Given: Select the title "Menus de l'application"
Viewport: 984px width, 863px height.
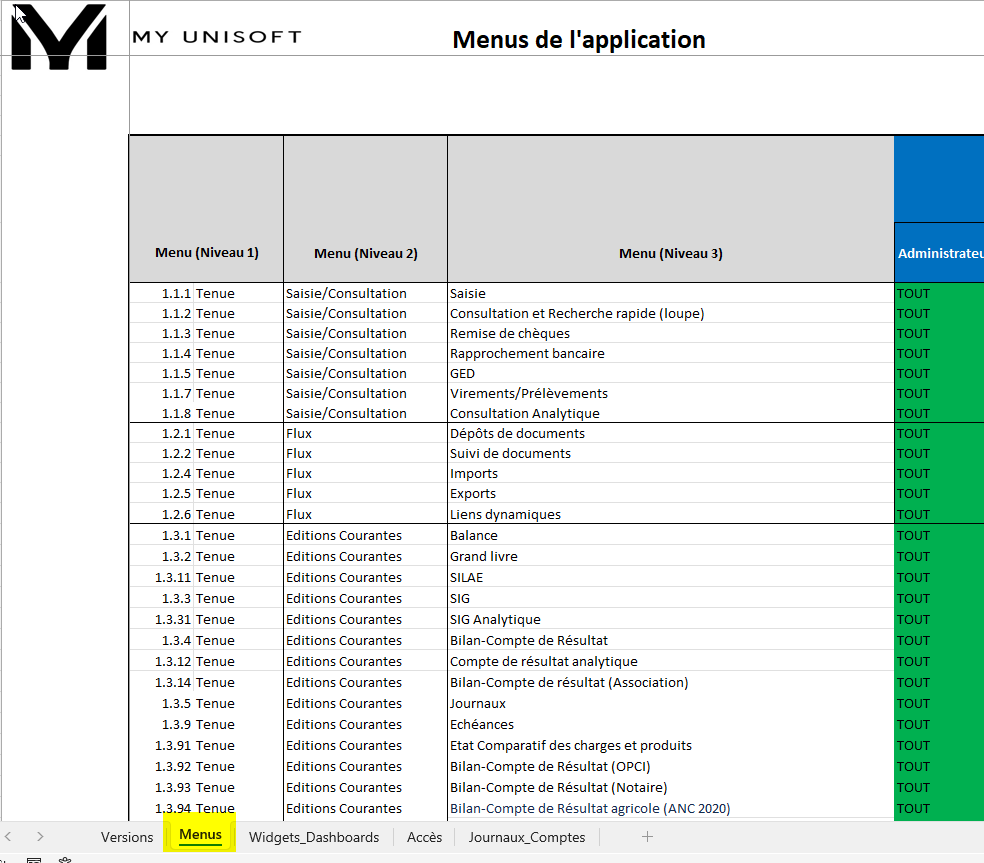Looking at the screenshot, I should click(579, 40).
